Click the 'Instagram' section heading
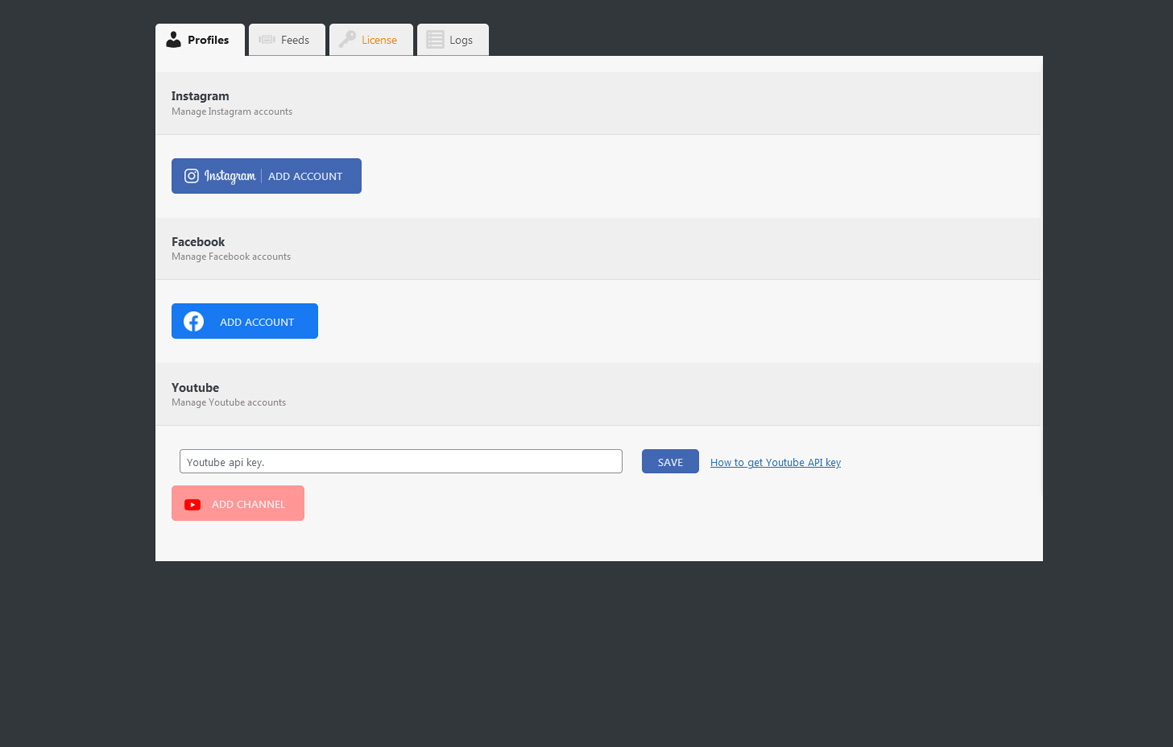1173x747 pixels. tap(200, 96)
